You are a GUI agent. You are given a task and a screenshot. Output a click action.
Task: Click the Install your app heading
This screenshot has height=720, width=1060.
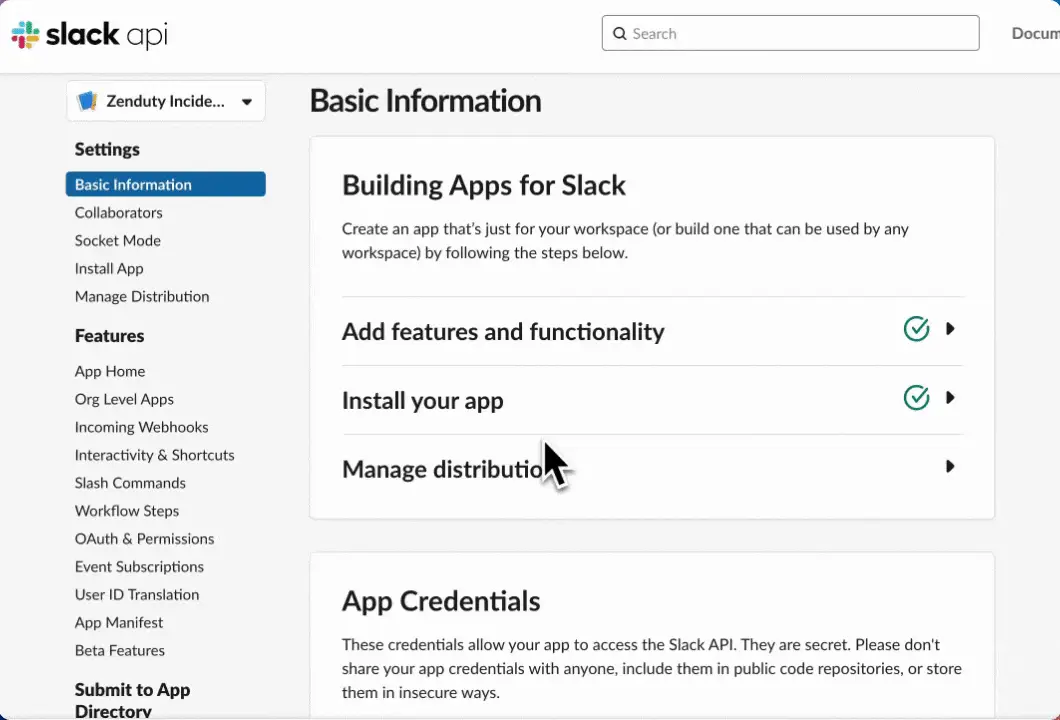(x=423, y=401)
